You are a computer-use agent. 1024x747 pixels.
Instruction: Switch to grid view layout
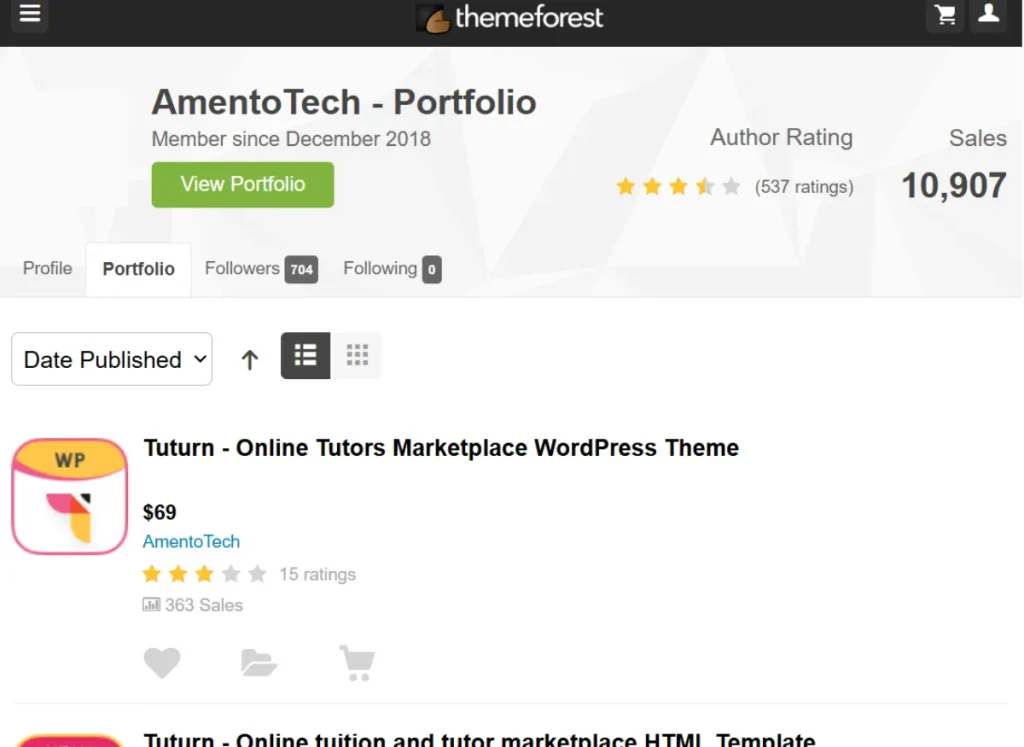coord(357,355)
